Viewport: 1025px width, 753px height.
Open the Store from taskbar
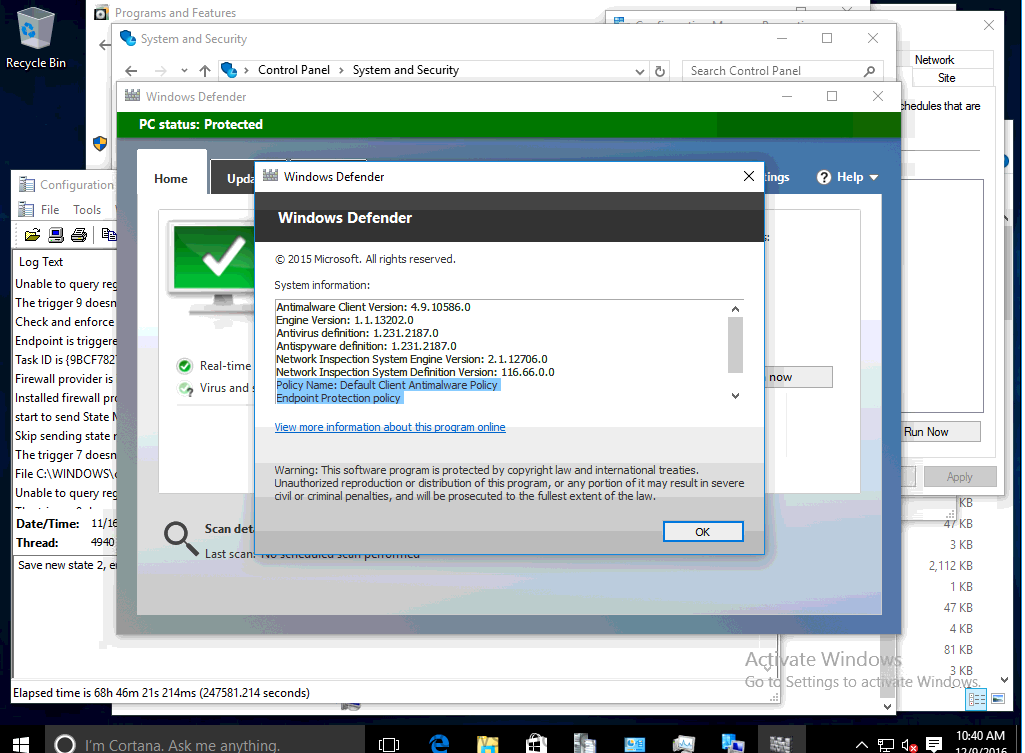pos(536,744)
